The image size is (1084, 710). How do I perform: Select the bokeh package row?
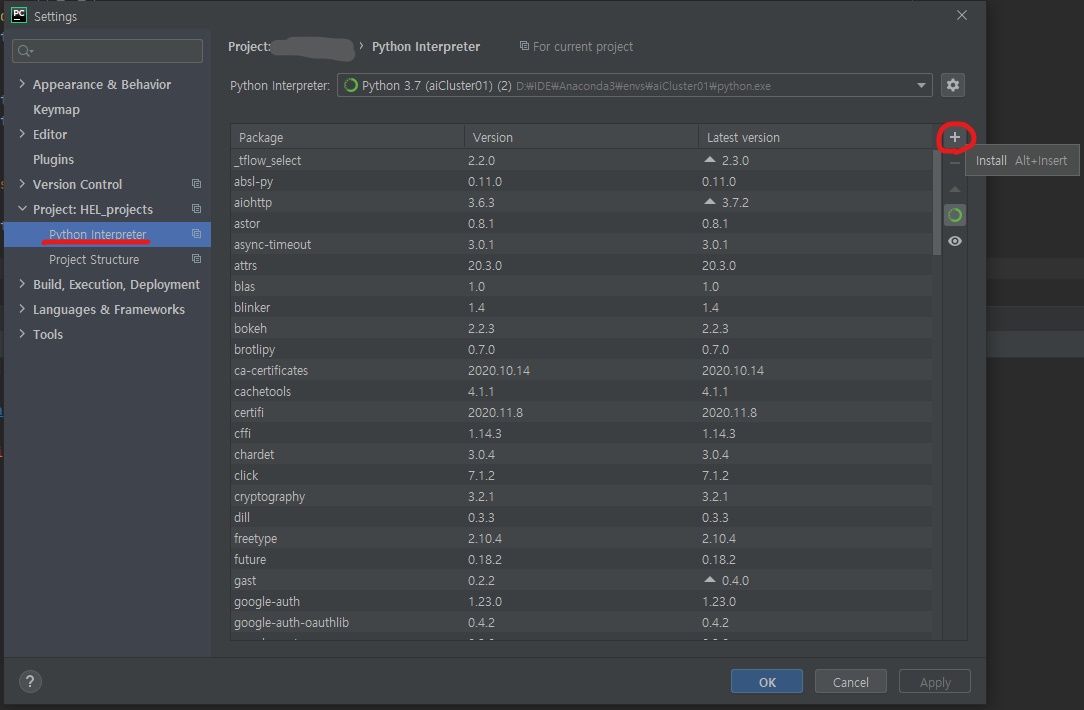click(x=581, y=328)
